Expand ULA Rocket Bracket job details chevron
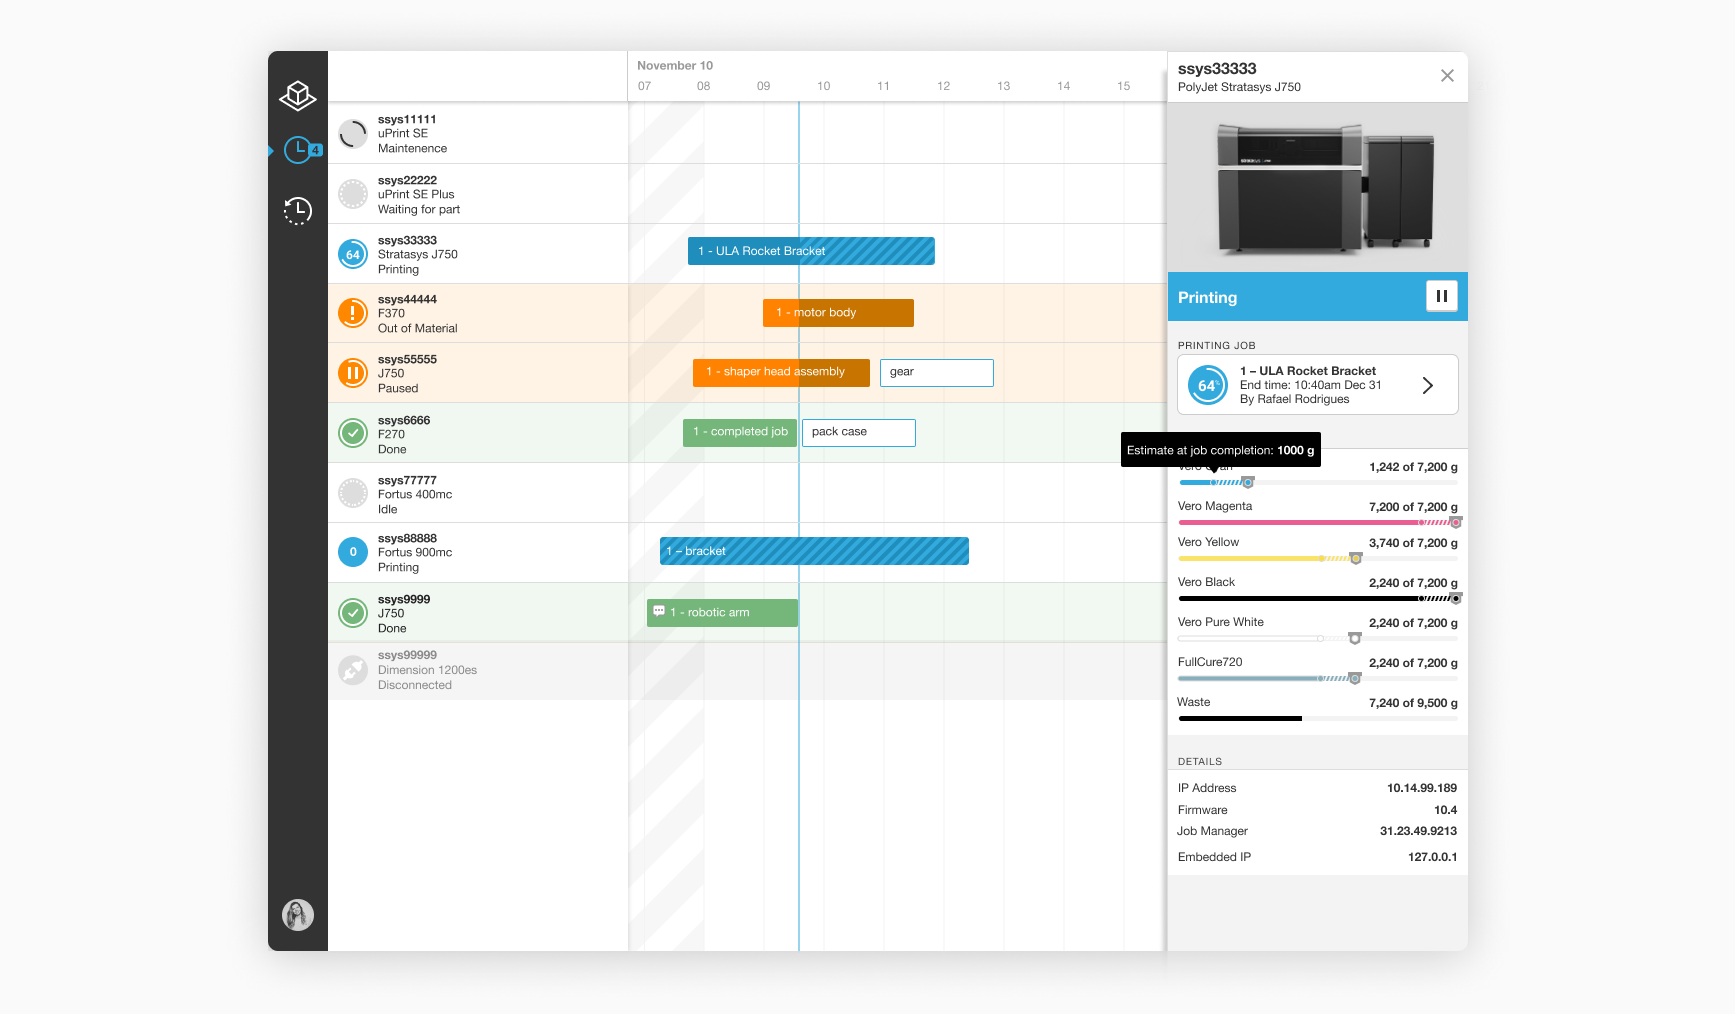1735x1014 pixels. click(x=1428, y=385)
